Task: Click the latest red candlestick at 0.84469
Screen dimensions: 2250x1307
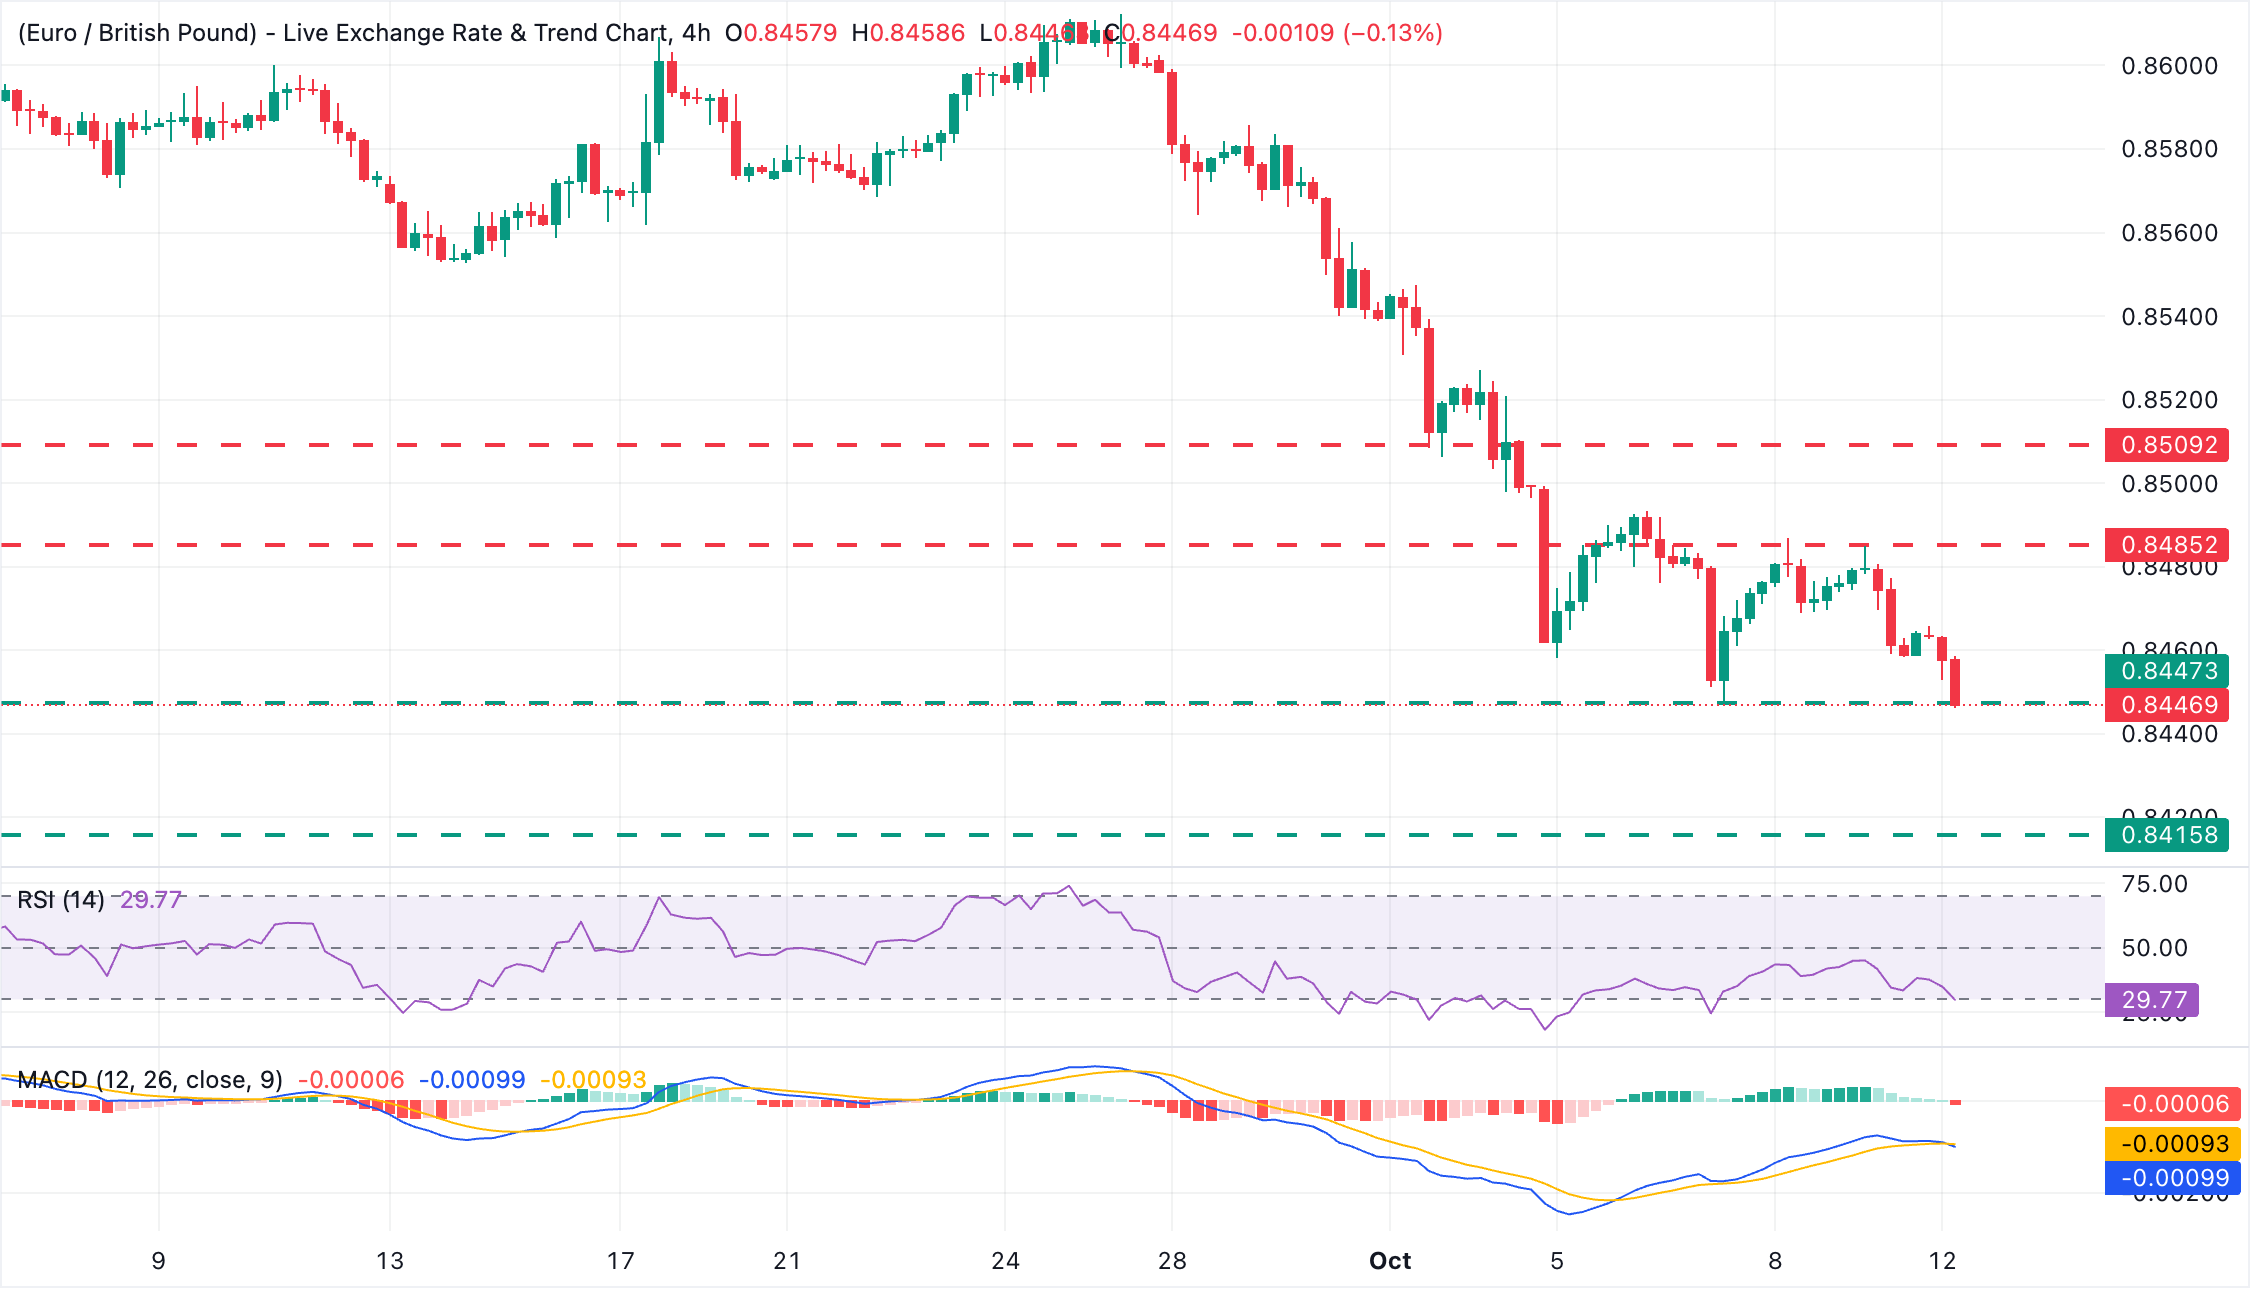Action: (1955, 682)
